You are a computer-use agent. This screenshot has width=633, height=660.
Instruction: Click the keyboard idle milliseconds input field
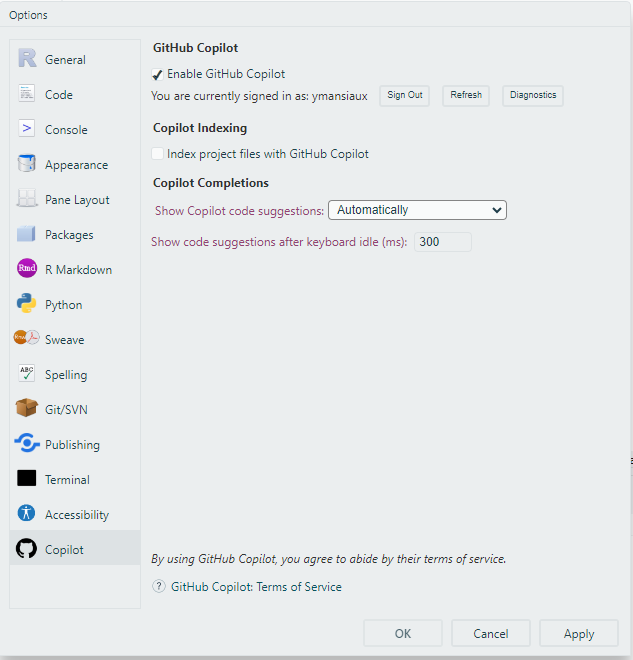pos(443,242)
